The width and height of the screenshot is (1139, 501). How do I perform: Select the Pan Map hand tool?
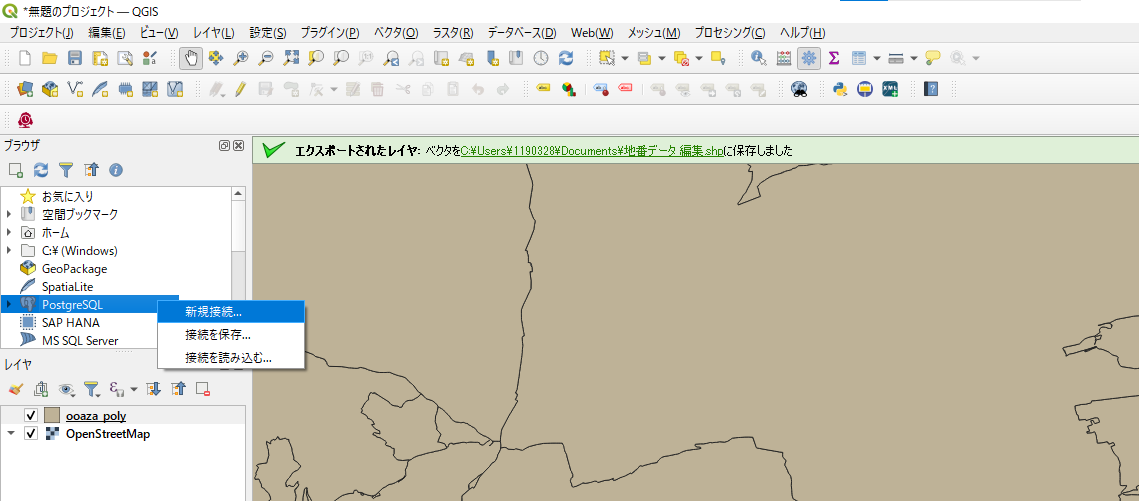pos(191,58)
